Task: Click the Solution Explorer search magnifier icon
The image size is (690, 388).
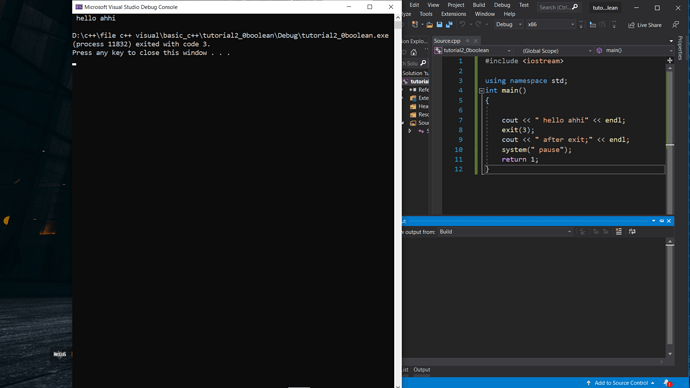Action: pos(423,63)
